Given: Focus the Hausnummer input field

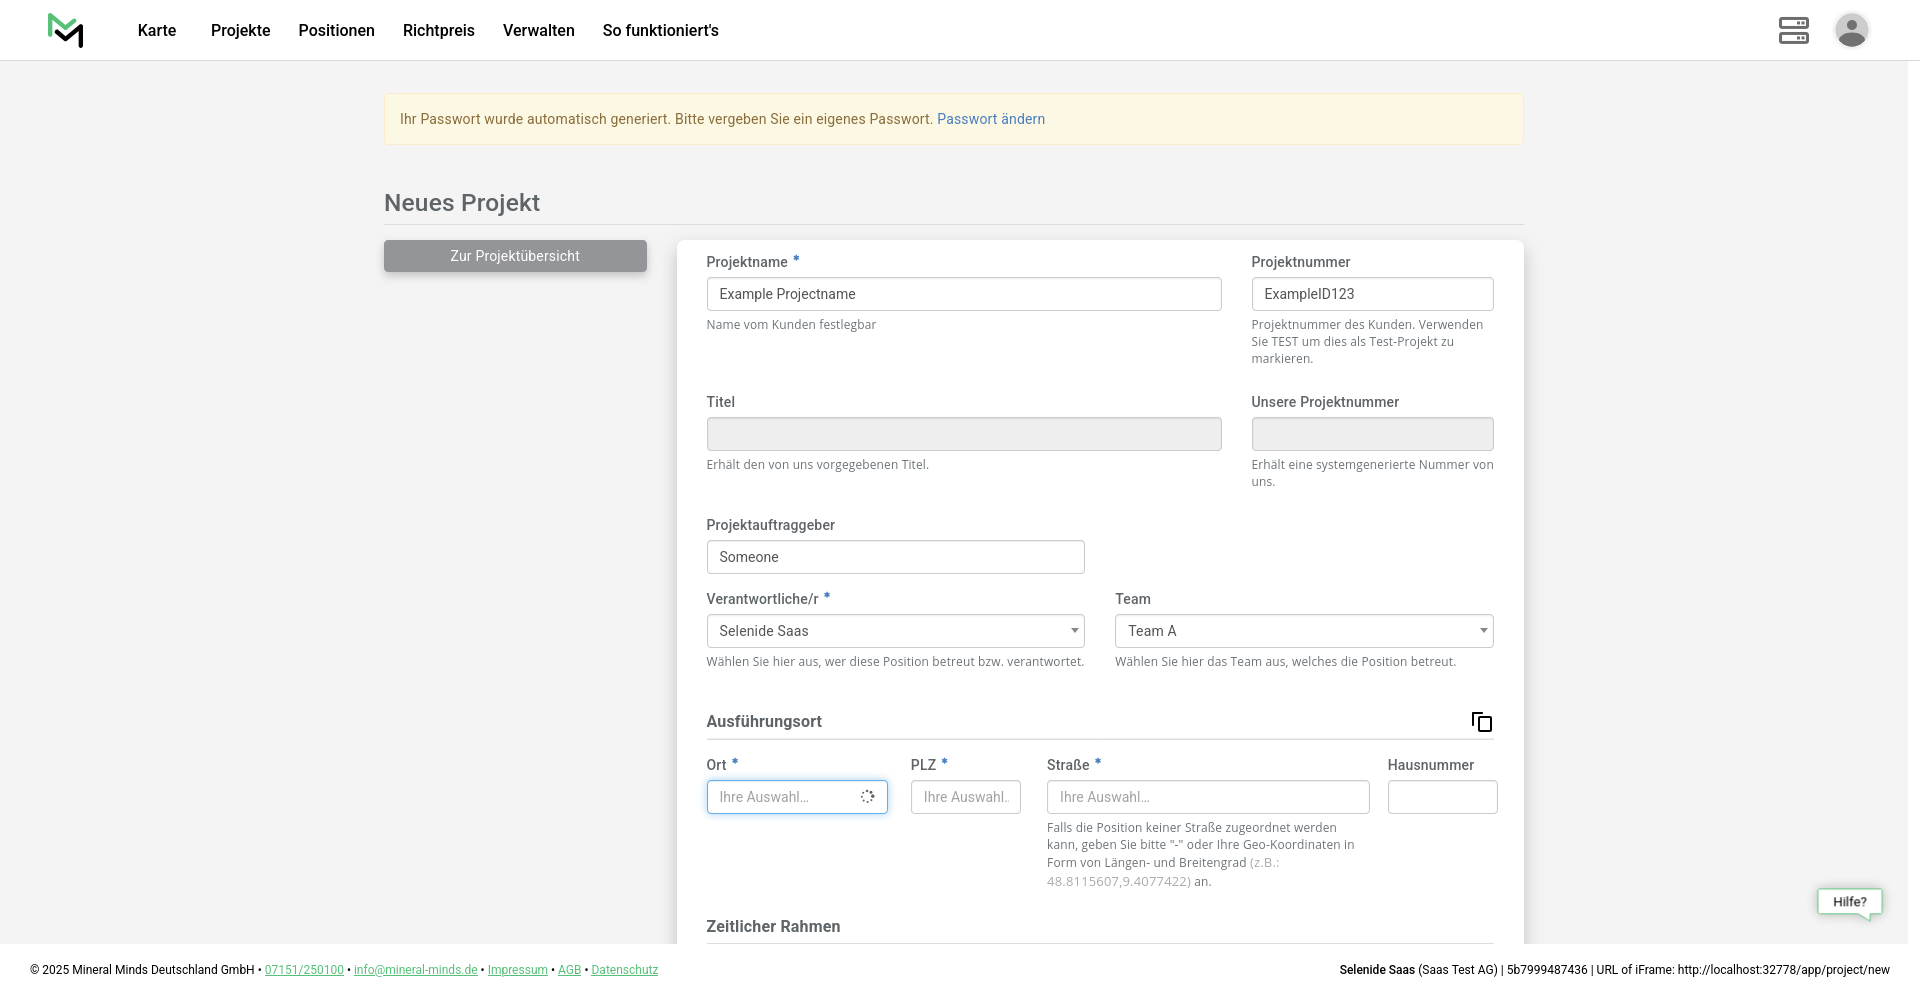Looking at the screenshot, I should (x=1441, y=797).
